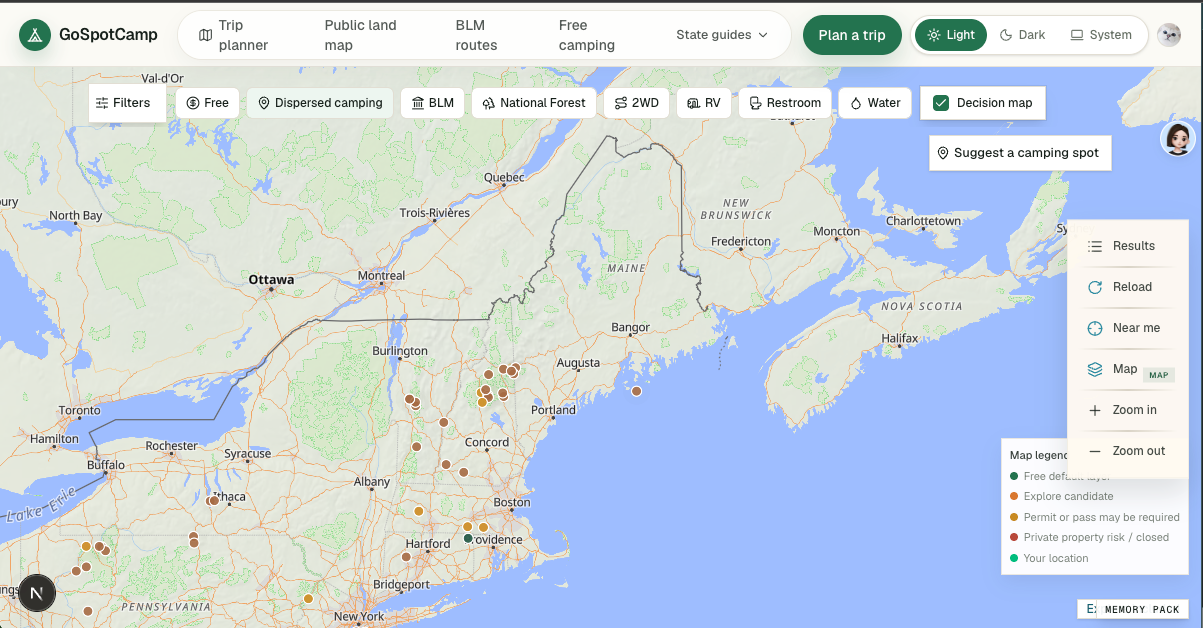Click the Filters sliders icon
Image resolution: width=1203 pixels, height=628 pixels.
pos(102,103)
